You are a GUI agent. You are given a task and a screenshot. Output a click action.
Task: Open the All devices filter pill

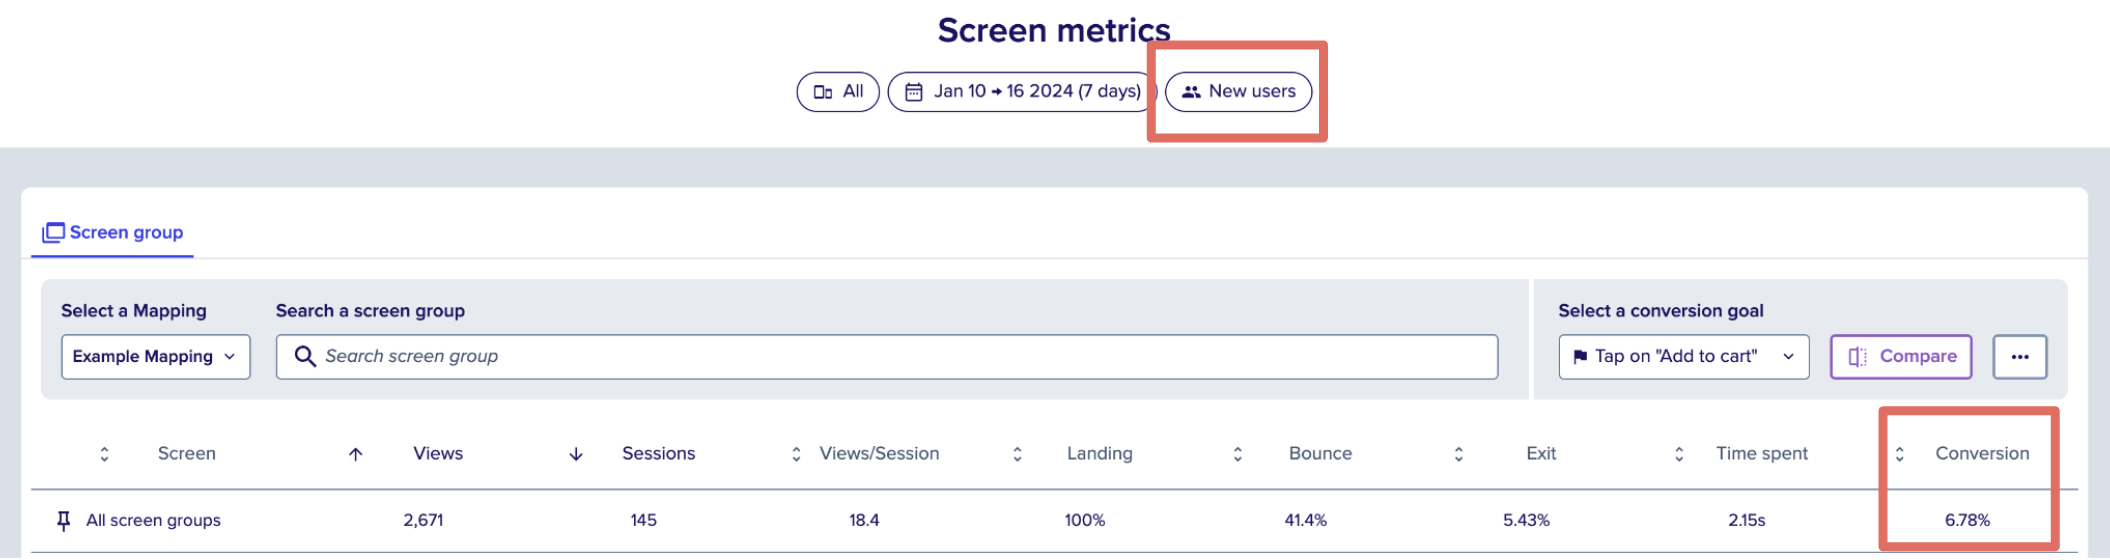click(x=838, y=92)
